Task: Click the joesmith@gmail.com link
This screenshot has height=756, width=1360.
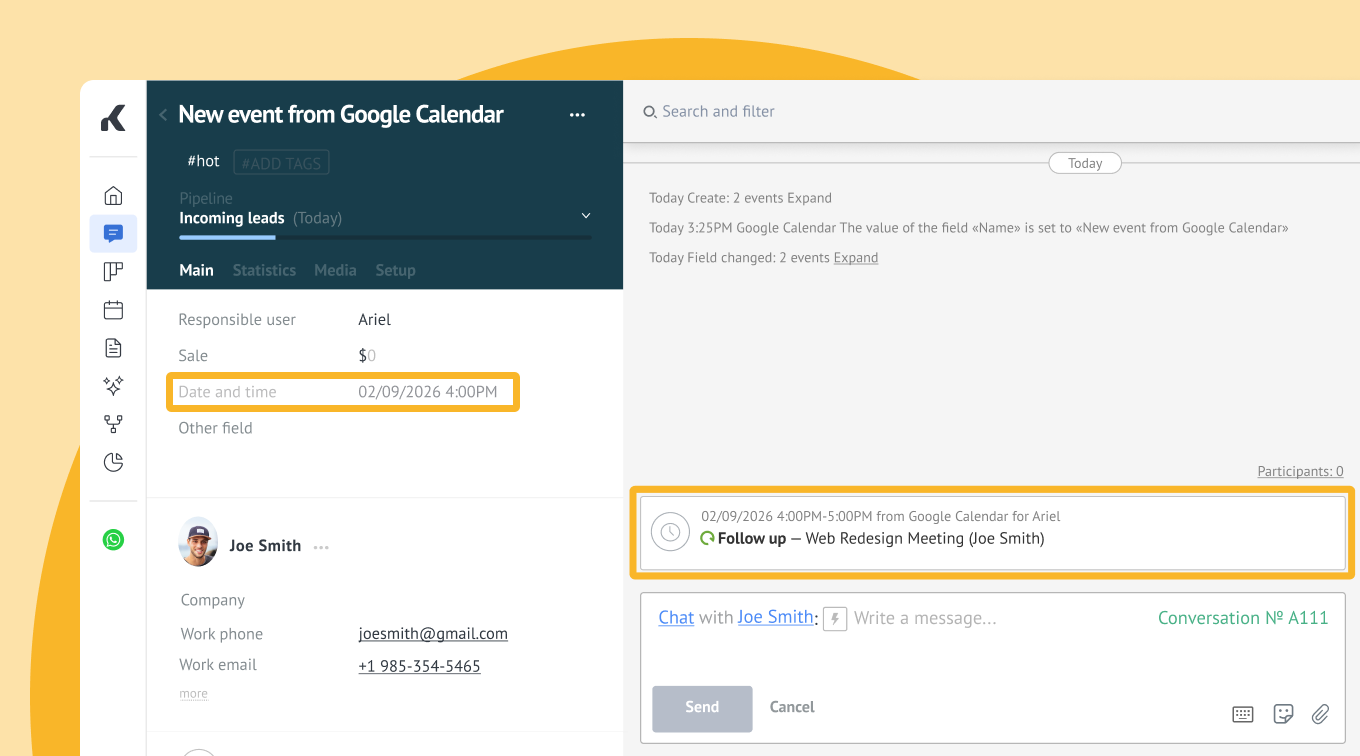Action: [x=433, y=634]
